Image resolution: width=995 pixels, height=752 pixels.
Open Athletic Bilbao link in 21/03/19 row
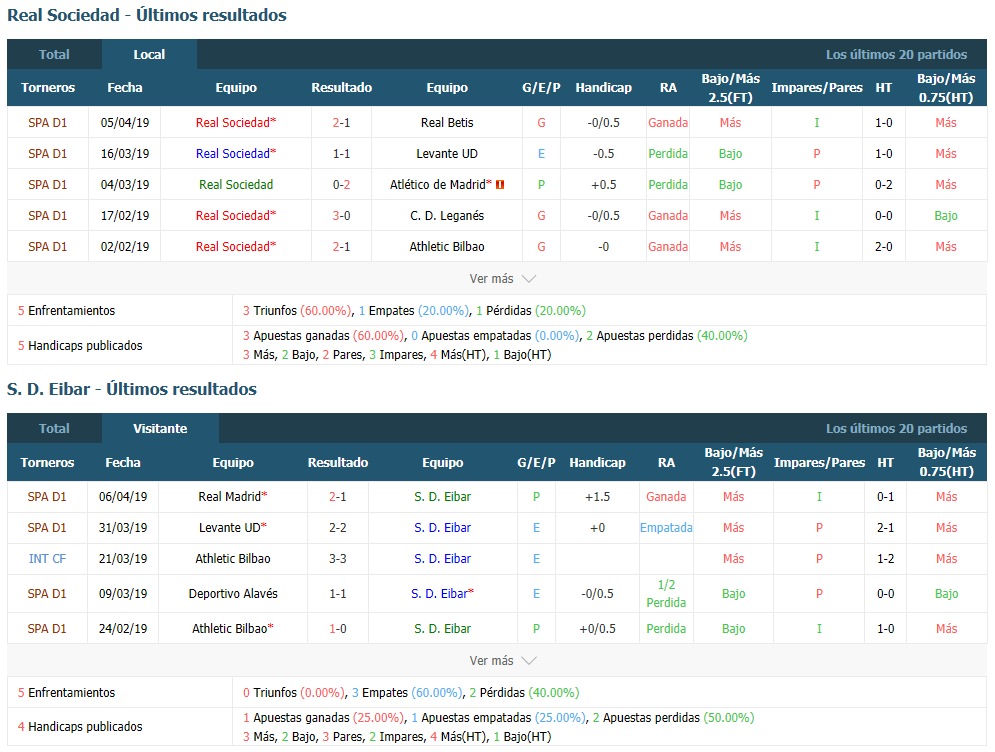point(233,559)
